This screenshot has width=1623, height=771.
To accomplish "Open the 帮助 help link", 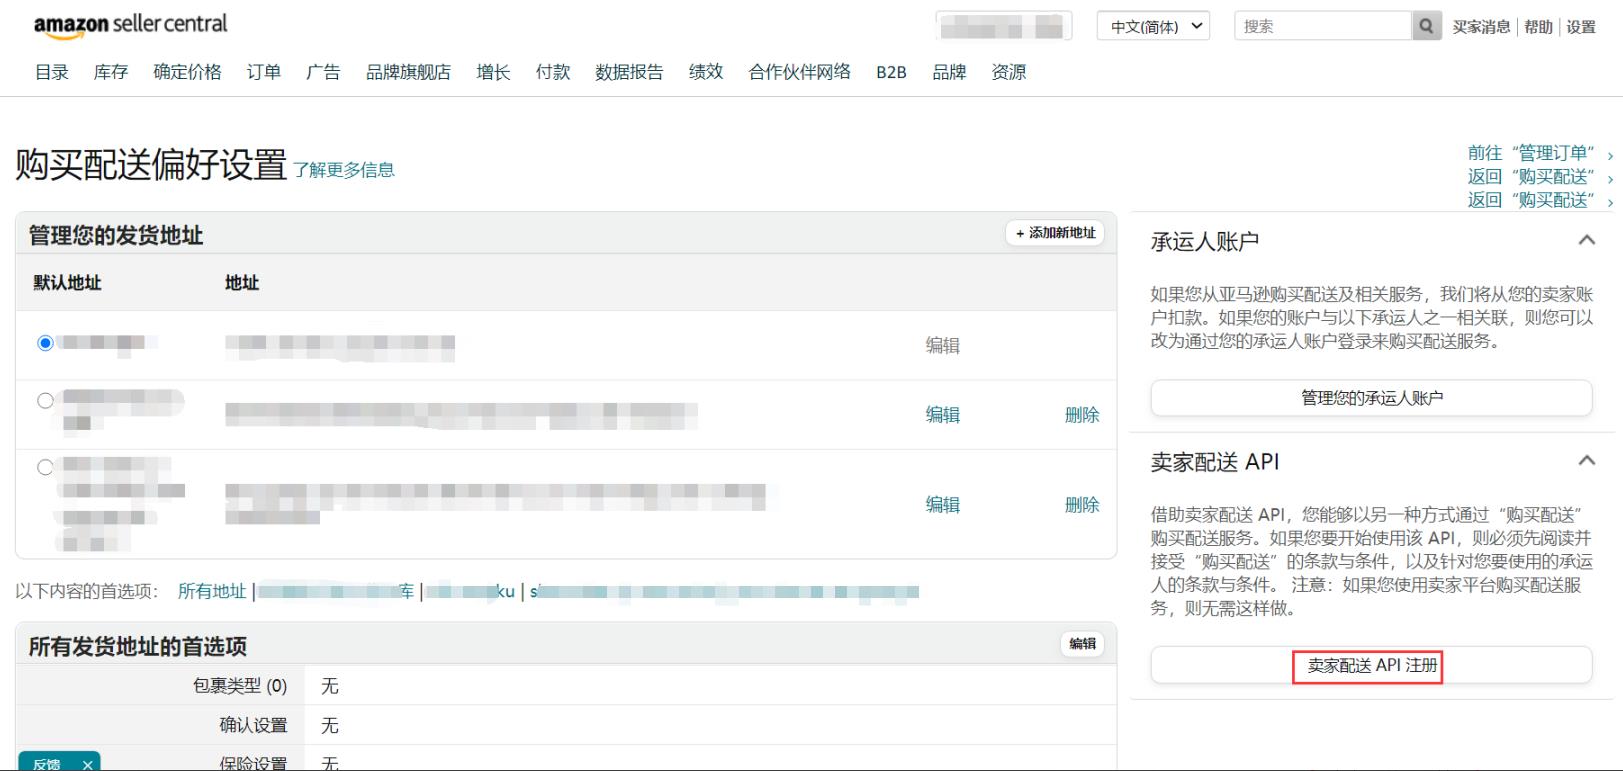I will point(1538,27).
